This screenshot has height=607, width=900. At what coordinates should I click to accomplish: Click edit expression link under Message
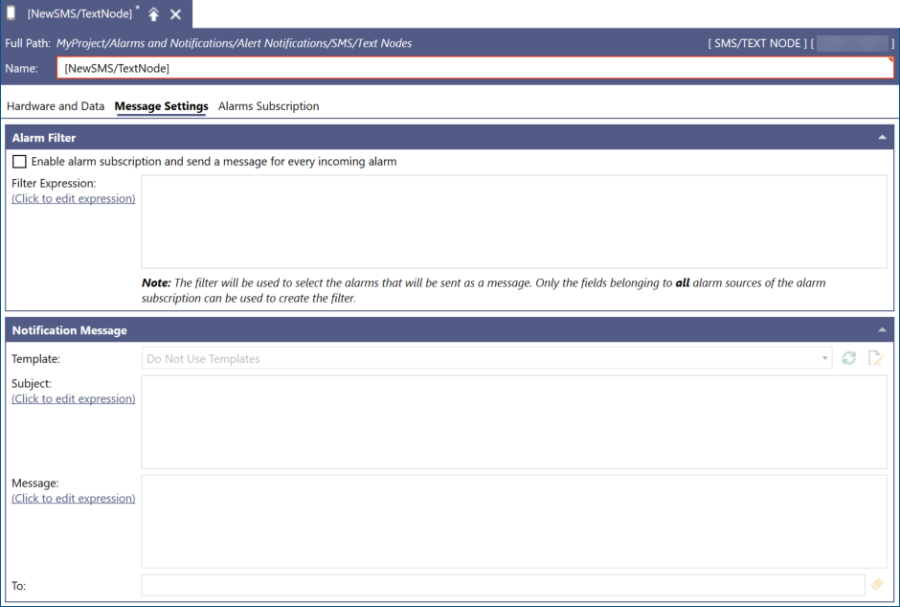(x=73, y=499)
